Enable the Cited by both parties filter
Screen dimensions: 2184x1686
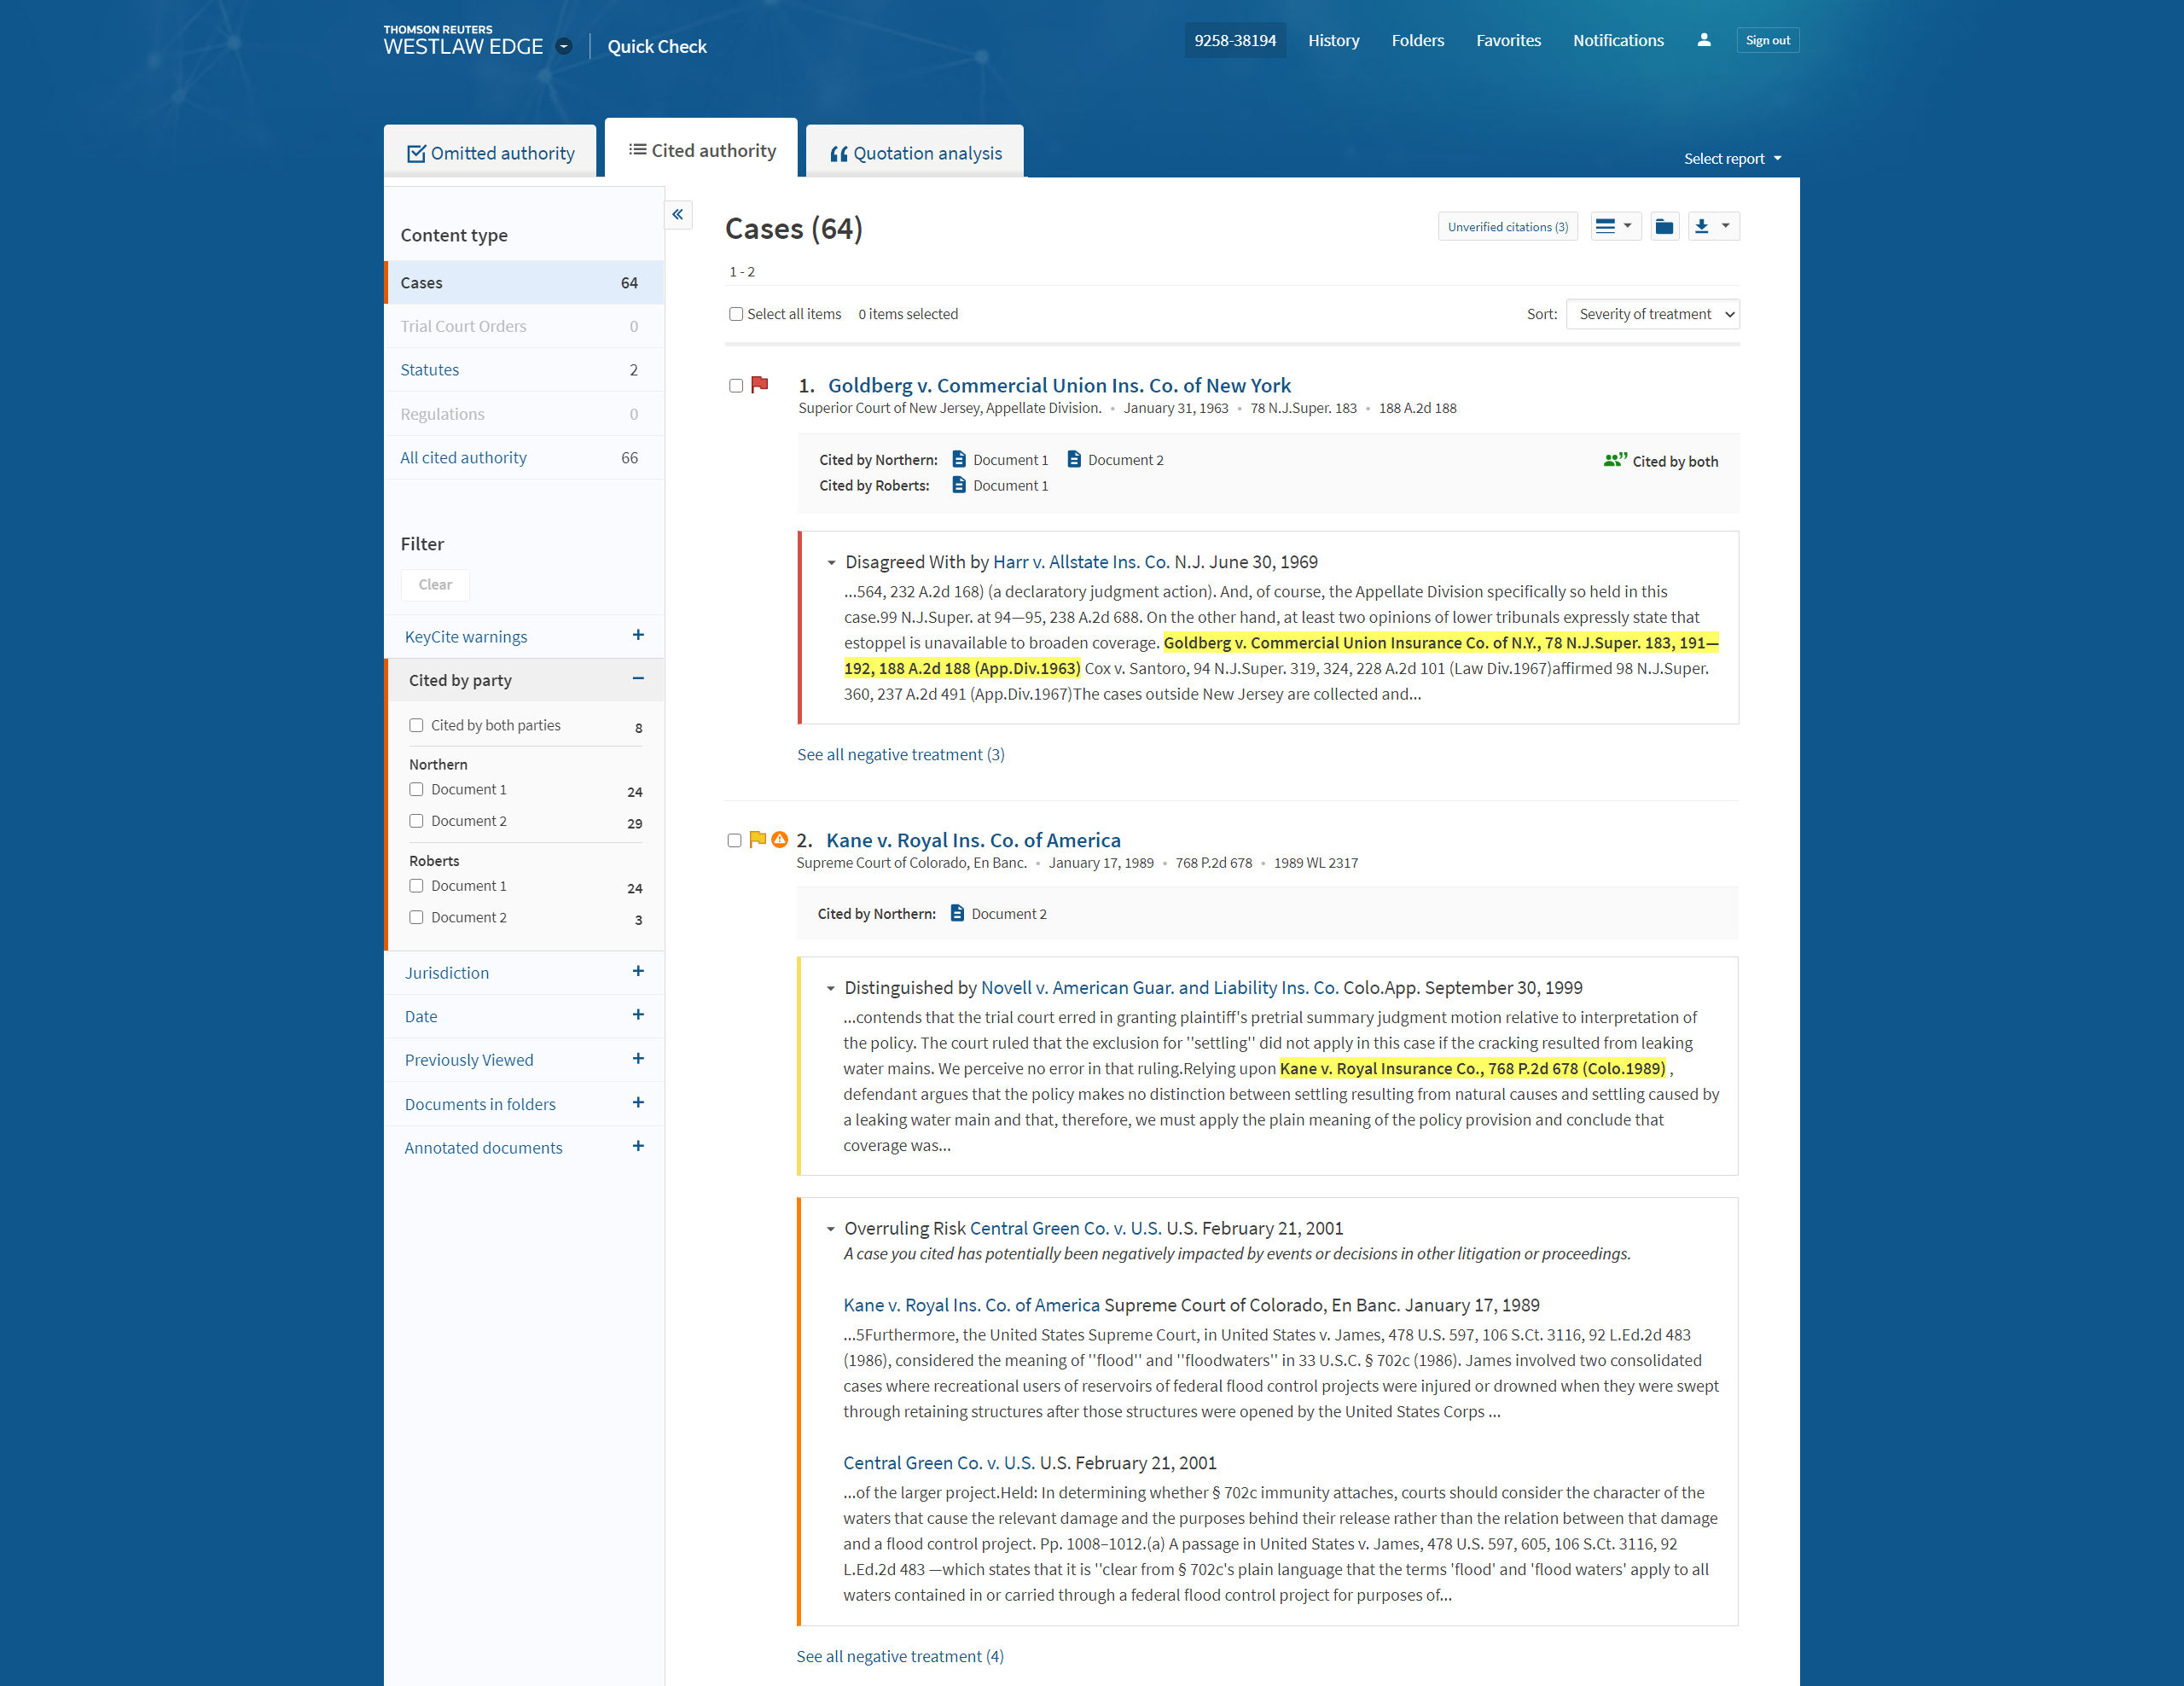click(x=416, y=726)
